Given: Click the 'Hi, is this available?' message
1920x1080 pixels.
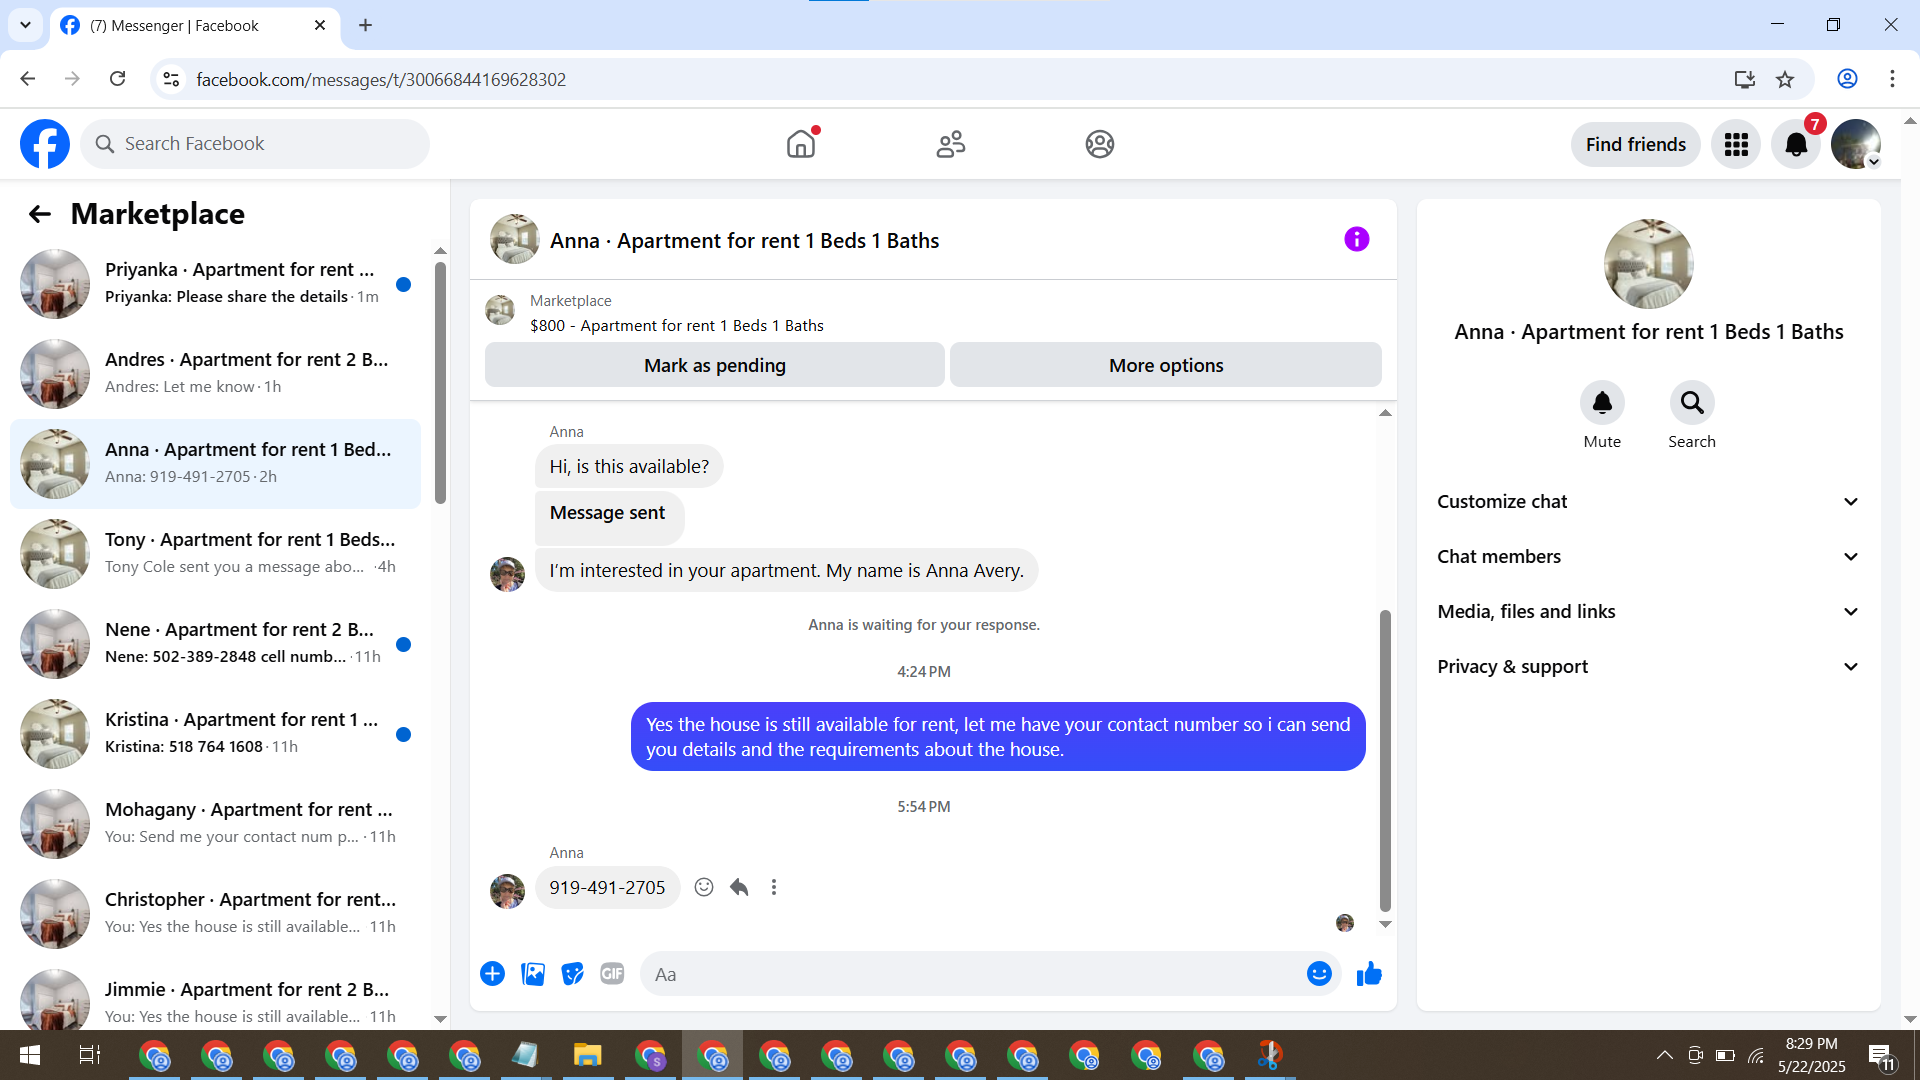Looking at the screenshot, I should [629, 467].
